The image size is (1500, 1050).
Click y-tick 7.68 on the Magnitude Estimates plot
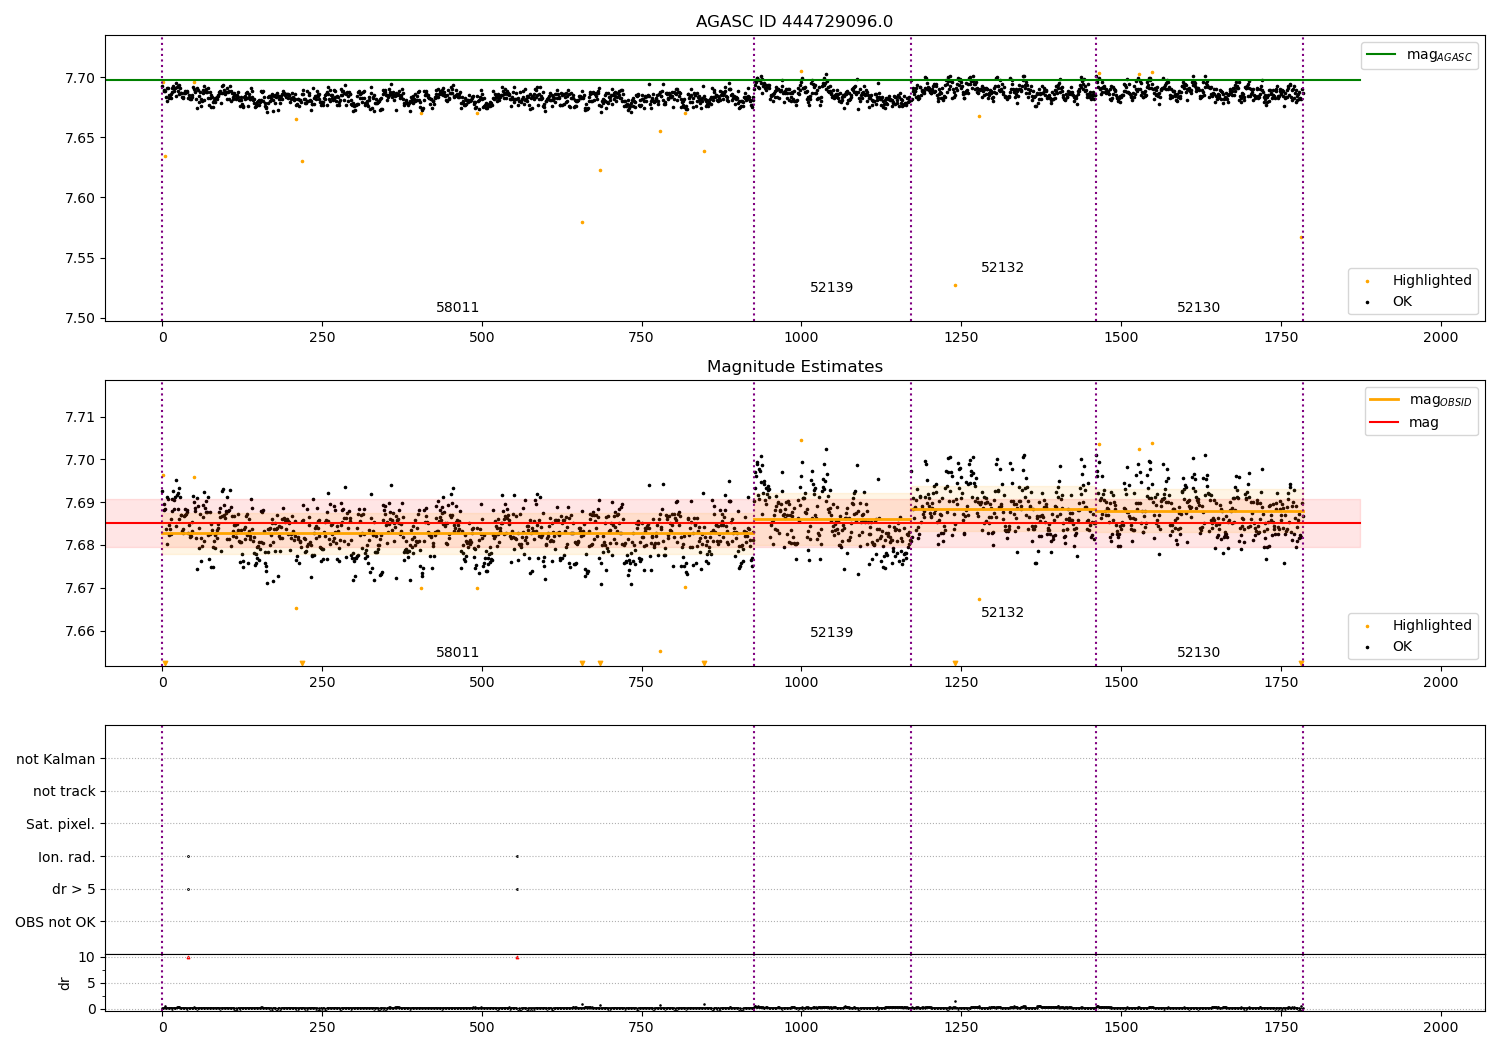tap(79, 545)
